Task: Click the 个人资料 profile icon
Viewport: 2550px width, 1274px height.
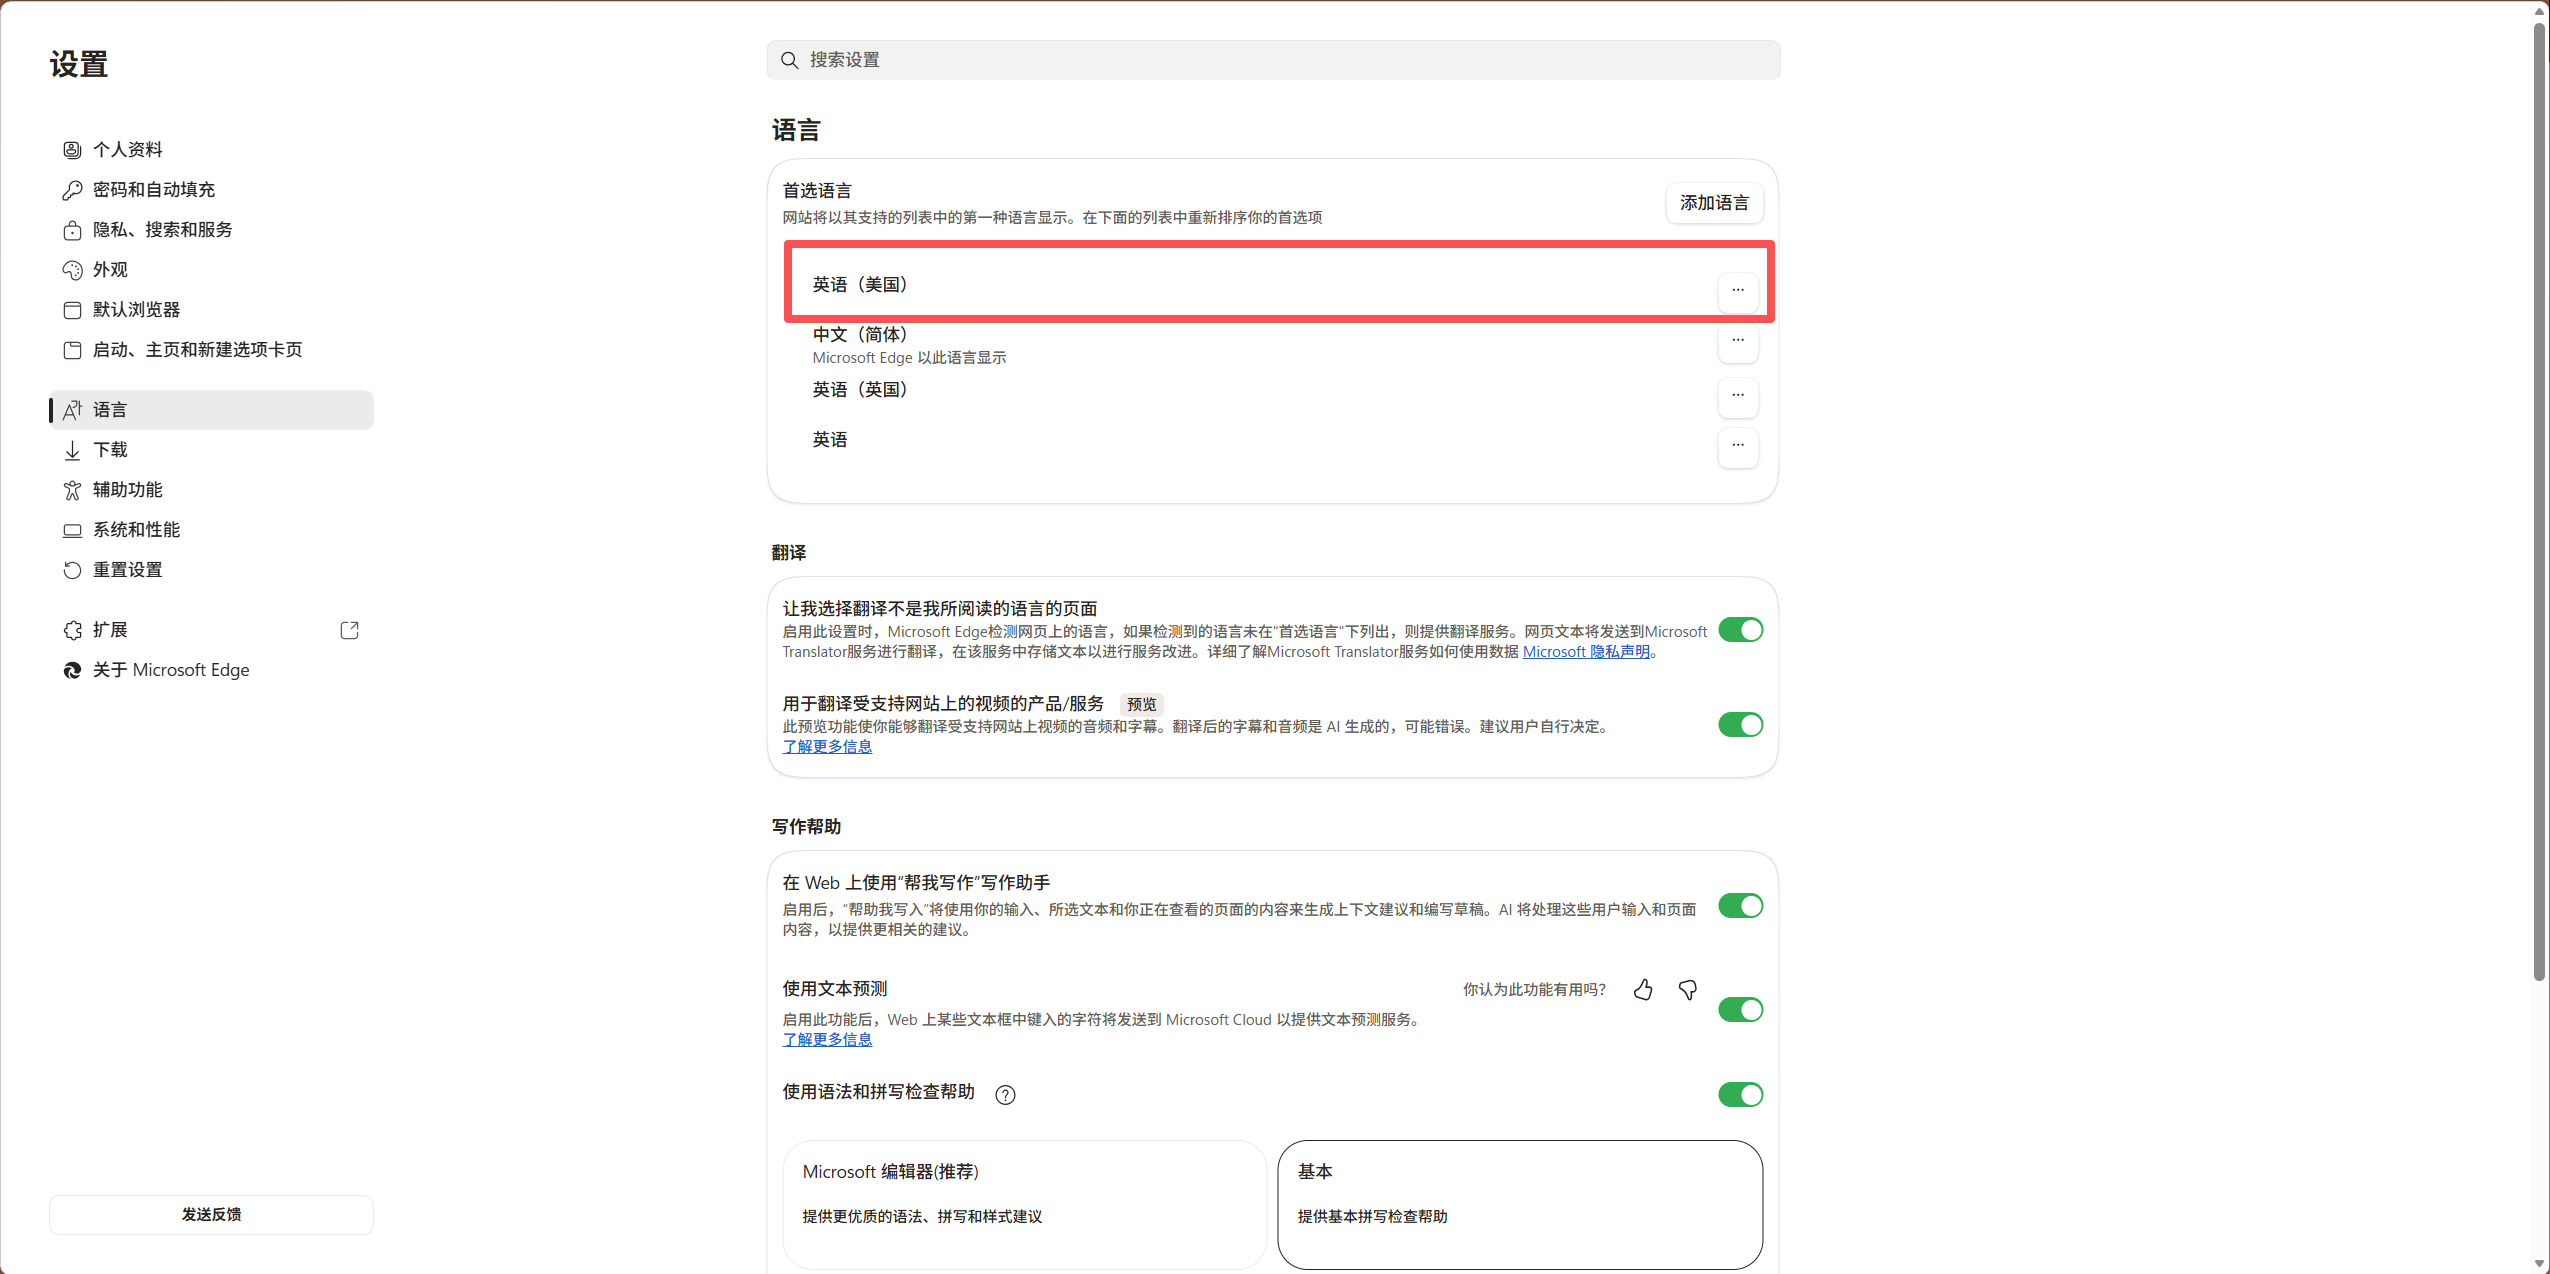Action: click(72, 150)
